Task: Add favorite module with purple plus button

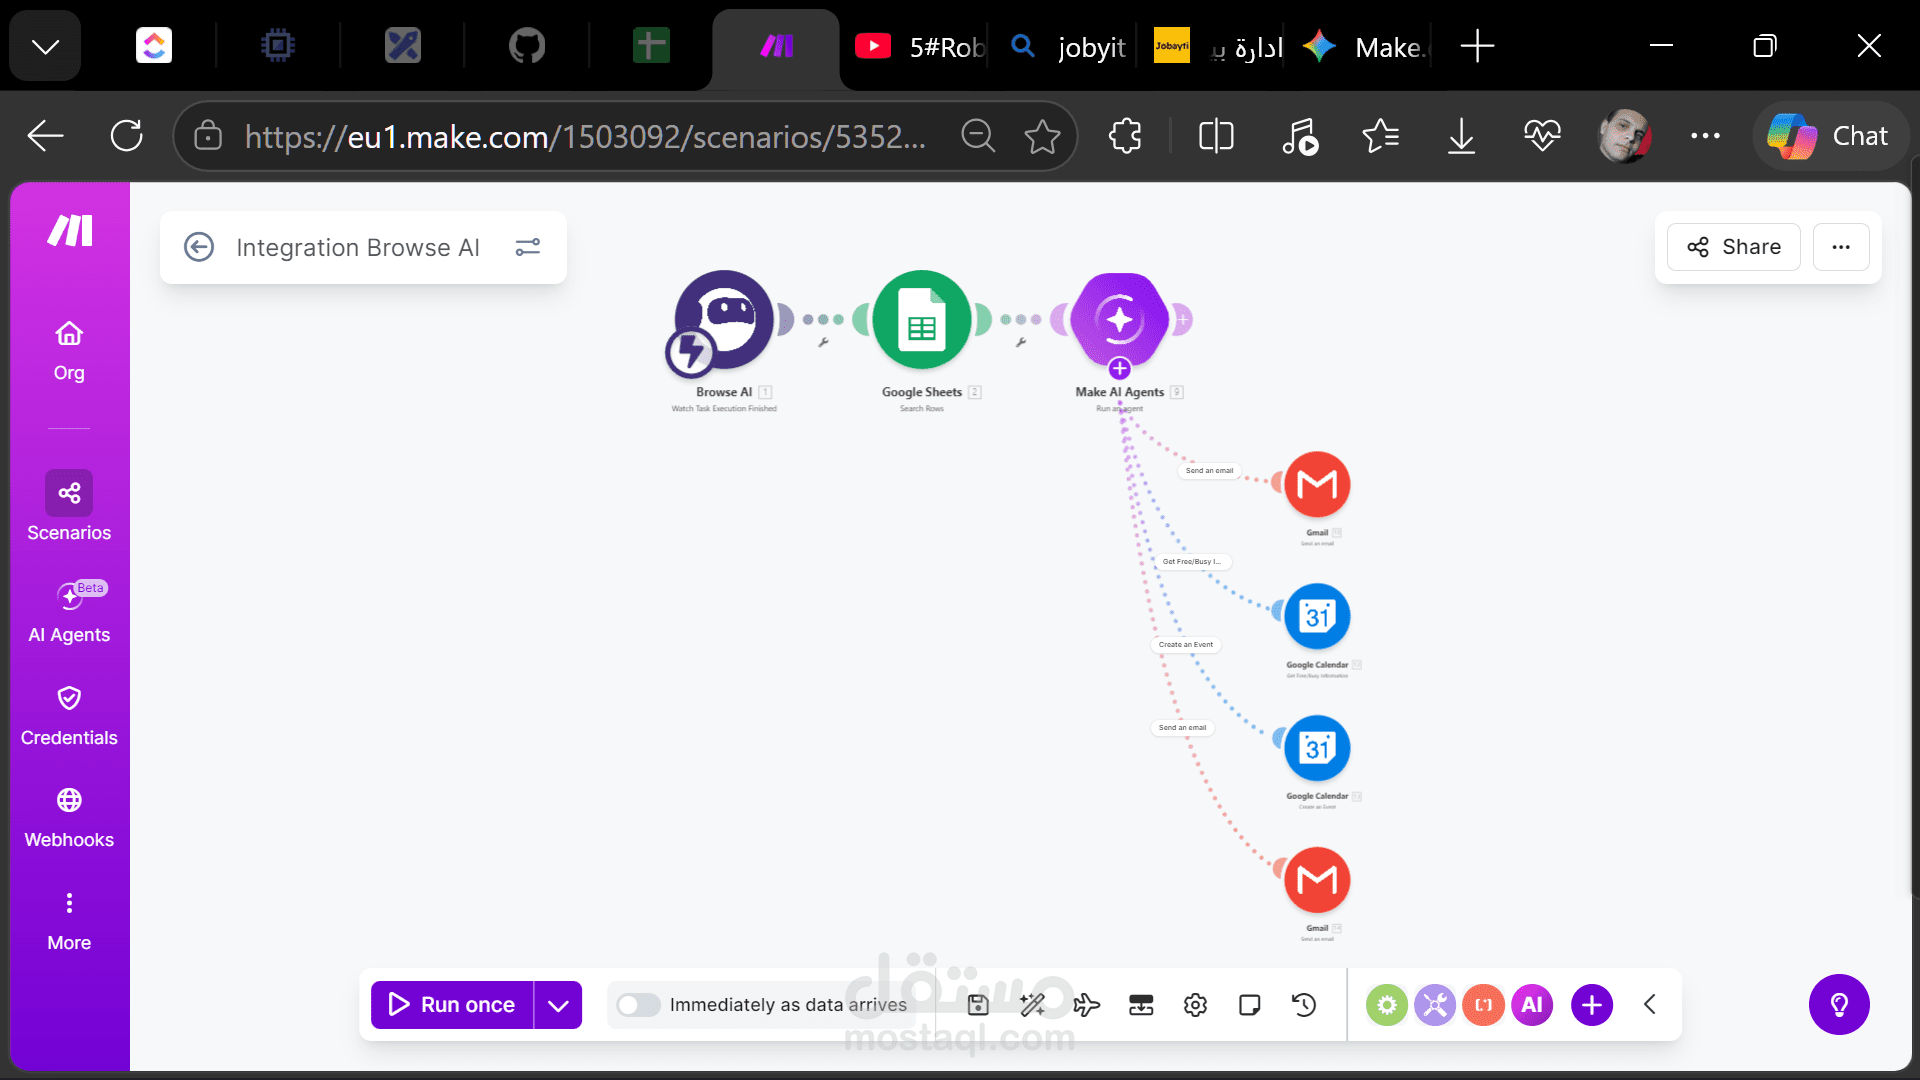Action: pos(1592,1005)
